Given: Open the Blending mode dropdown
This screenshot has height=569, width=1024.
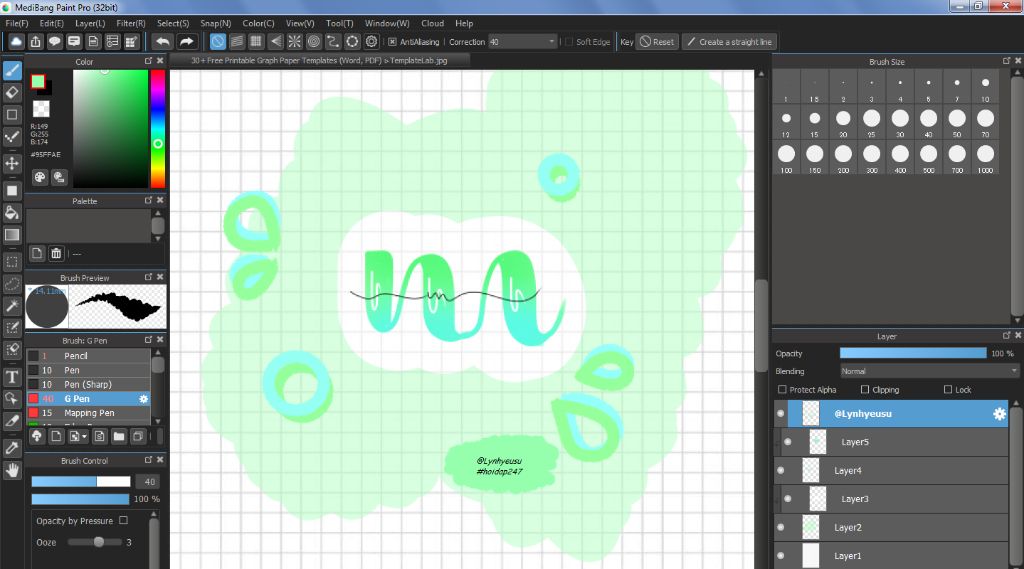Looking at the screenshot, I should pyautogui.click(x=929, y=371).
